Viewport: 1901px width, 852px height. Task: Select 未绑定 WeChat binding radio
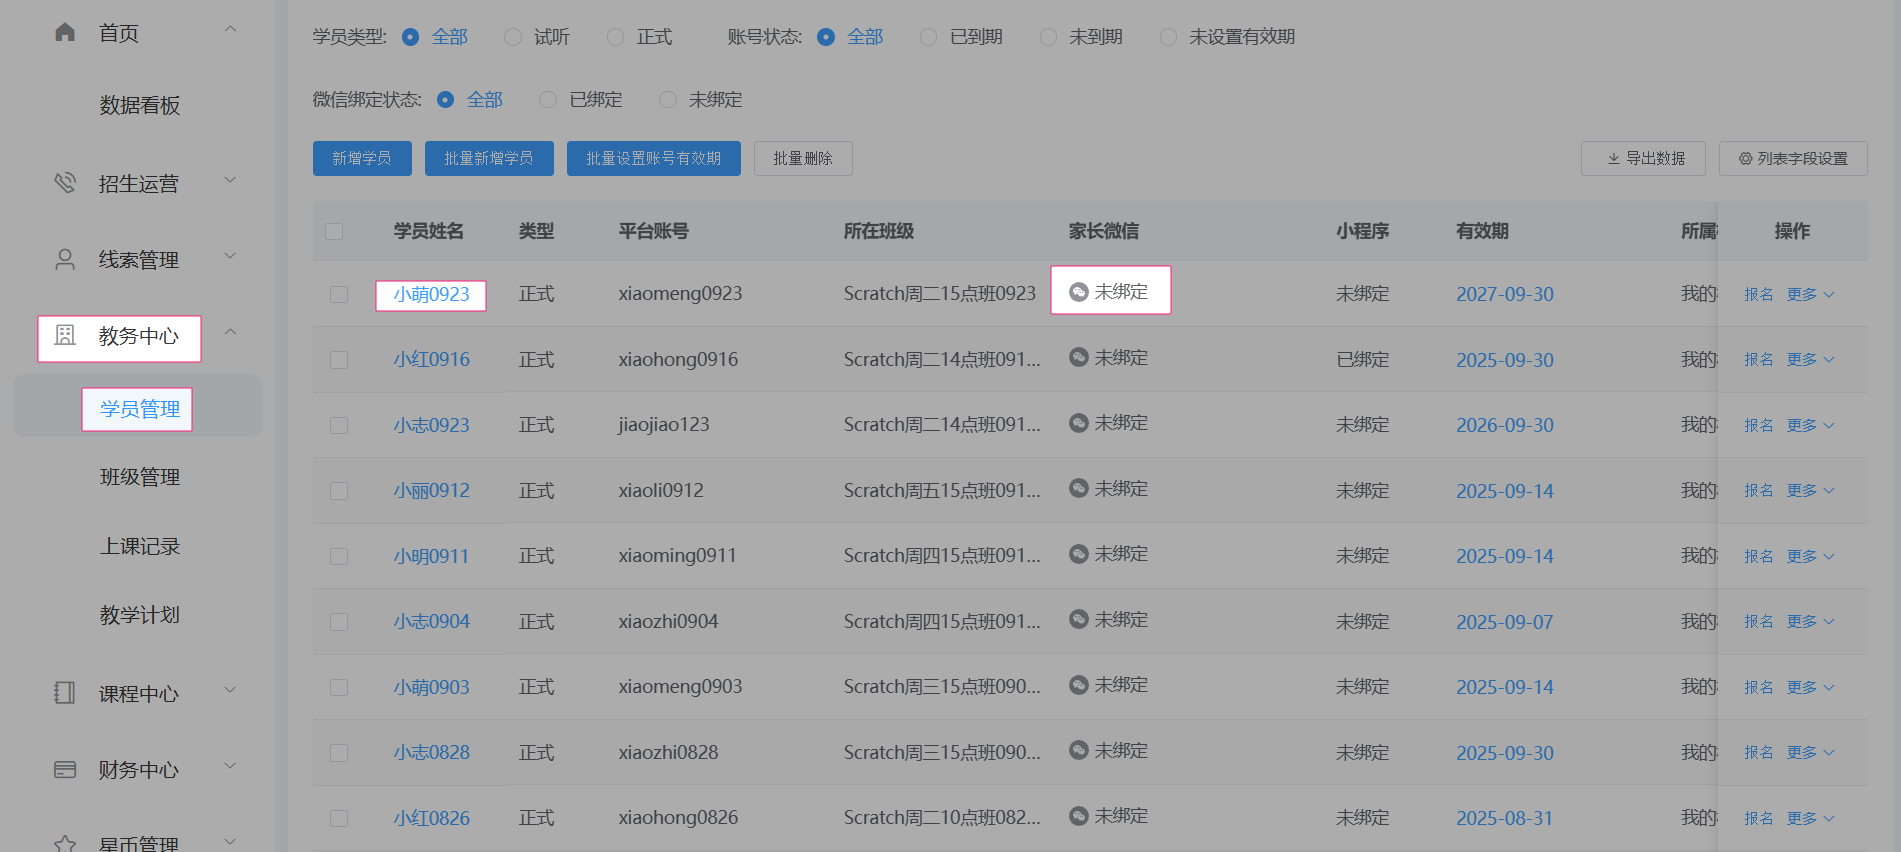pyautogui.click(x=668, y=100)
